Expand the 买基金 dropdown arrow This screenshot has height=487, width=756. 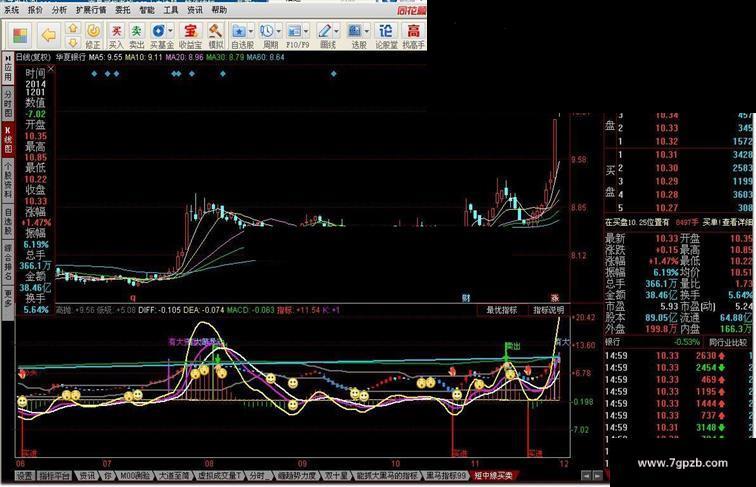coord(171,31)
